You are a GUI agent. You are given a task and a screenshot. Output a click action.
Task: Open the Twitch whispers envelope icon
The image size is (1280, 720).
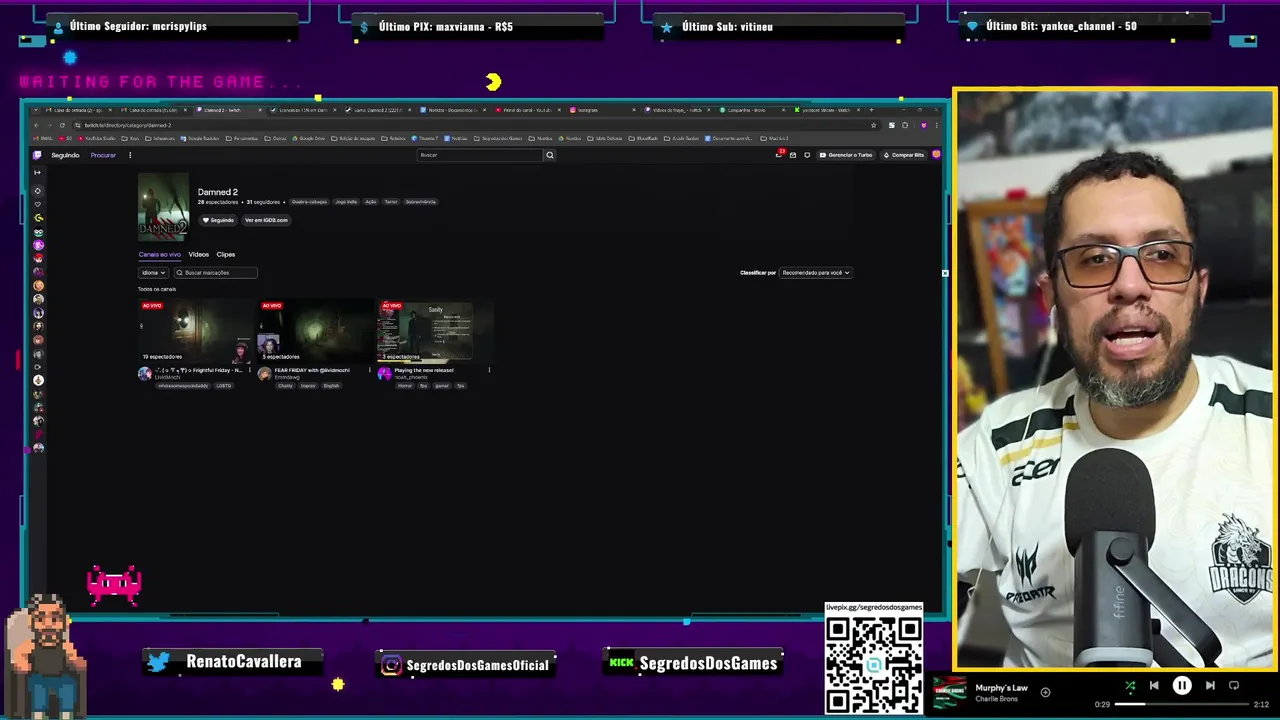(793, 155)
